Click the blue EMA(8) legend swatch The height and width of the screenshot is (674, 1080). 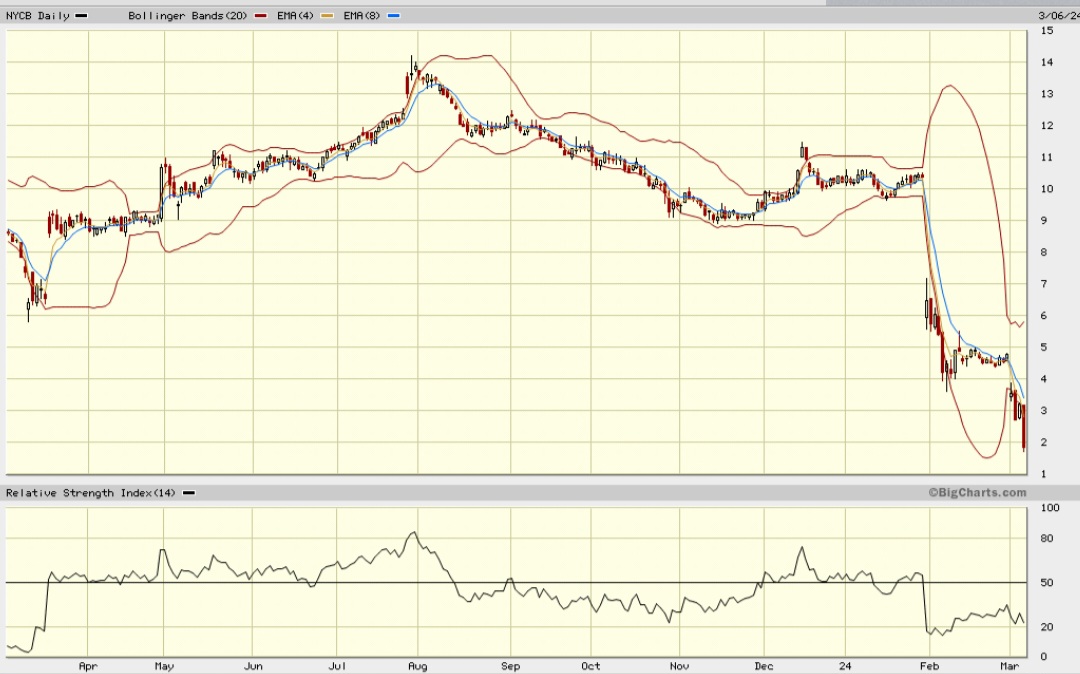coord(393,15)
